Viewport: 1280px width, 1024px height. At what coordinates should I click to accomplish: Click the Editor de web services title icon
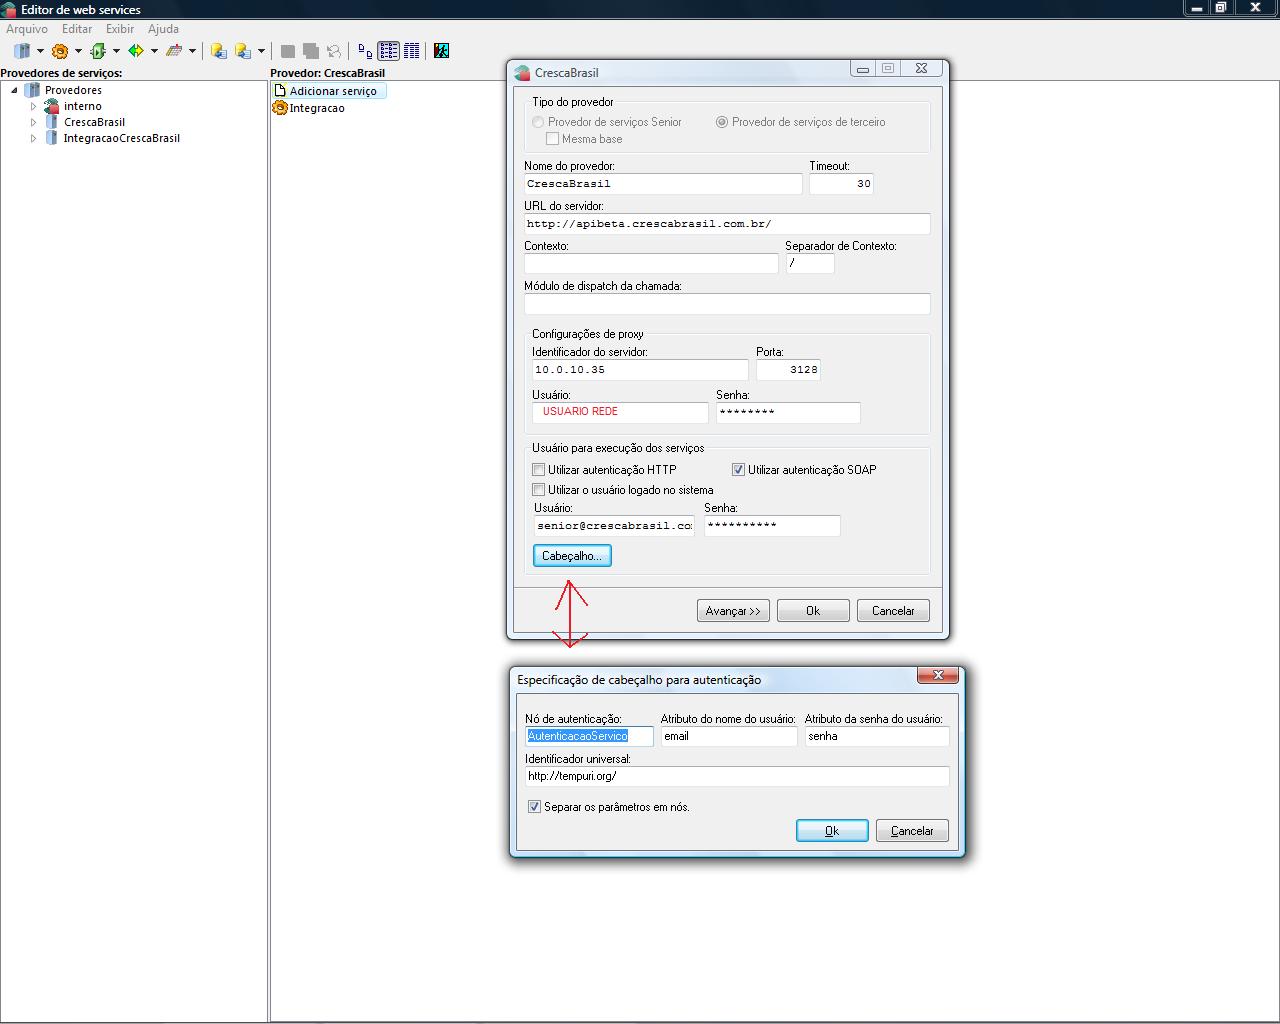pos(9,9)
